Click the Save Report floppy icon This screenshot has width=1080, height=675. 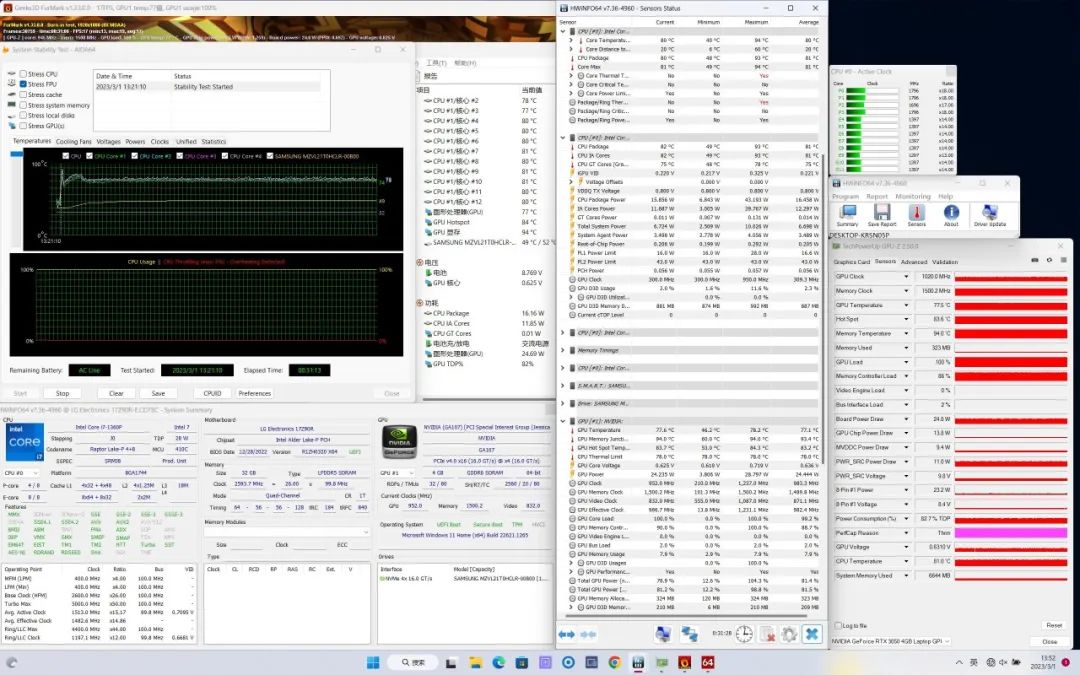coord(881,214)
